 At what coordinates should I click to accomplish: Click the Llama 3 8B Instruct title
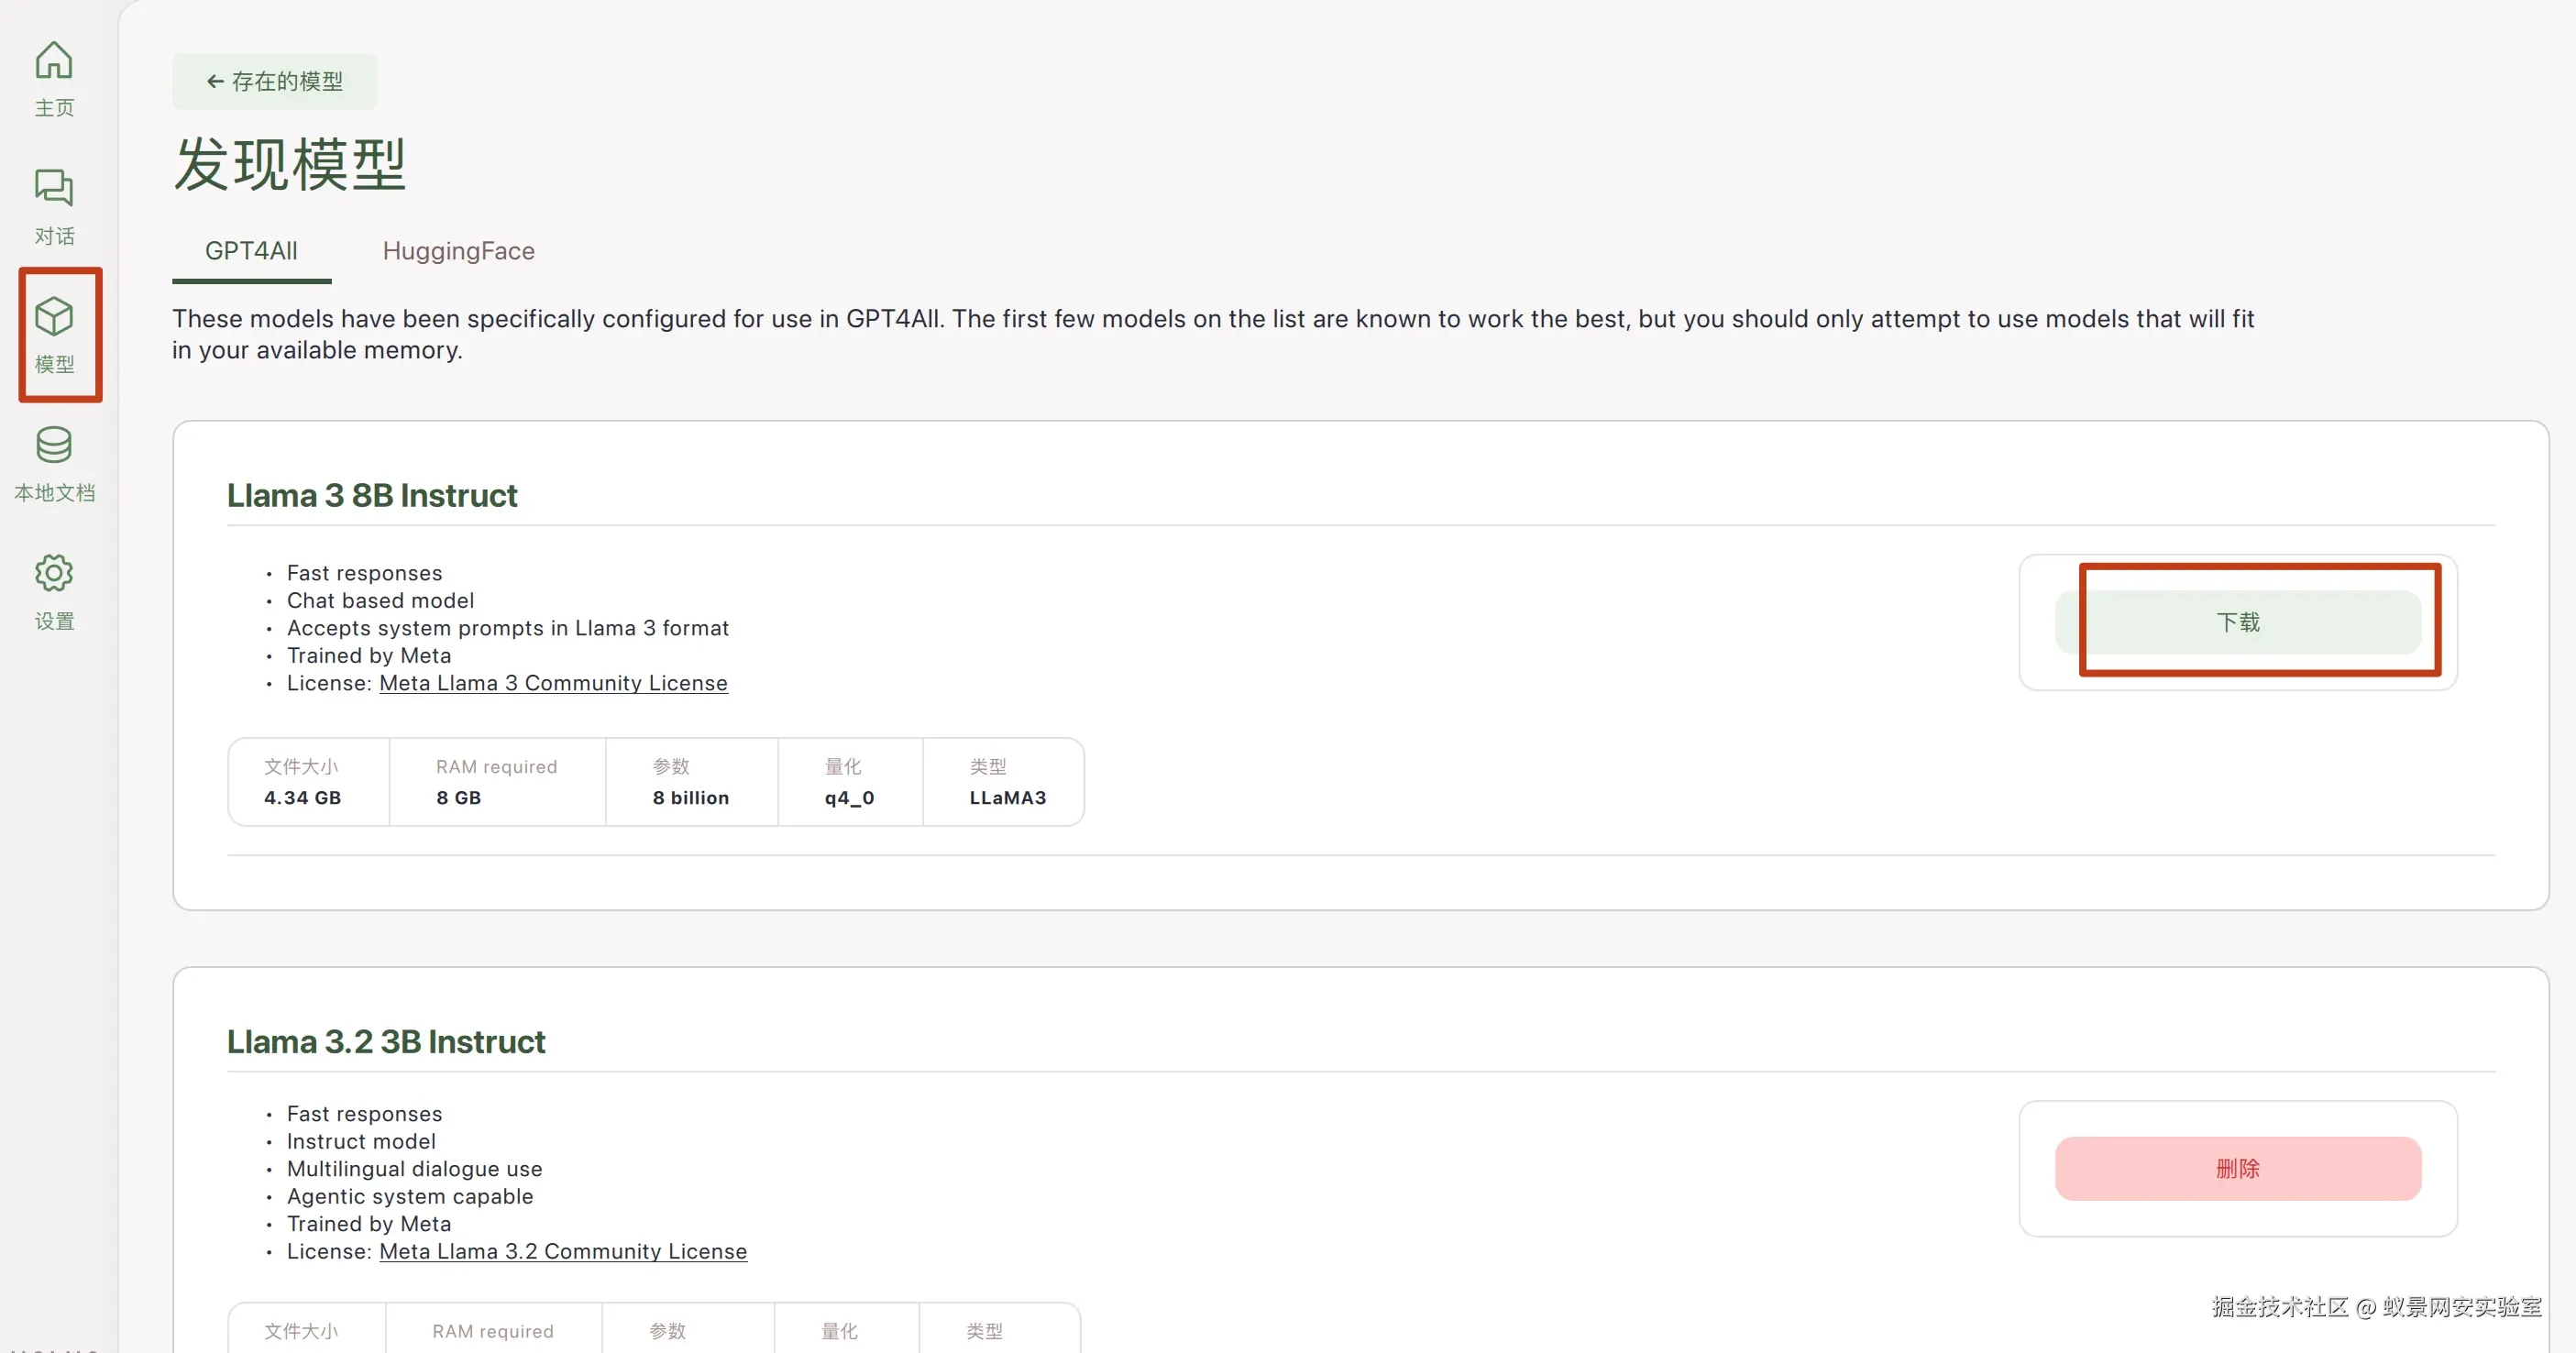372,495
